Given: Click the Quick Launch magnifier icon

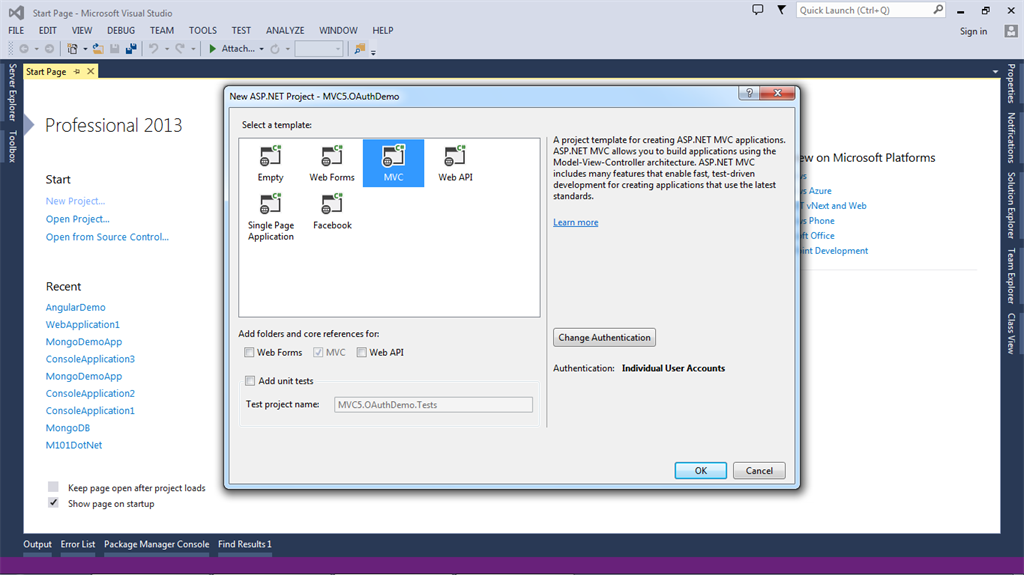Looking at the screenshot, I should 938,10.
